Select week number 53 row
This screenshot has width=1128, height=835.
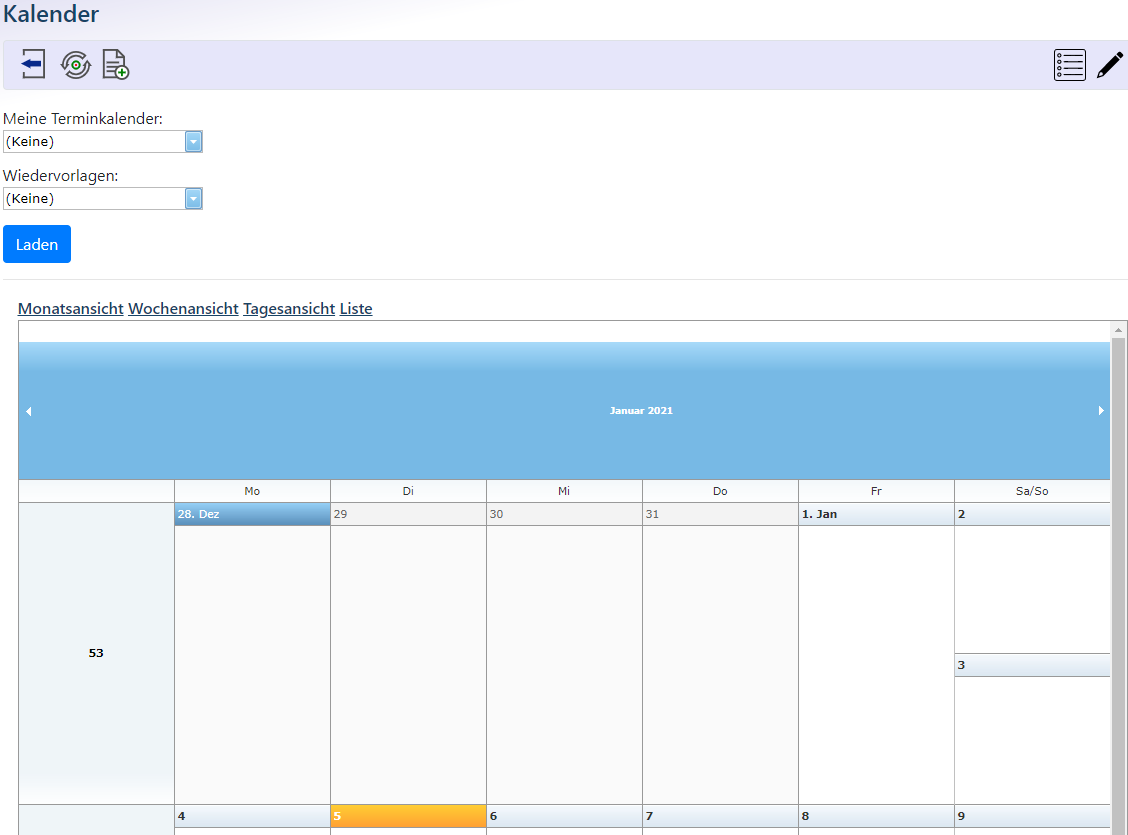[96, 653]
